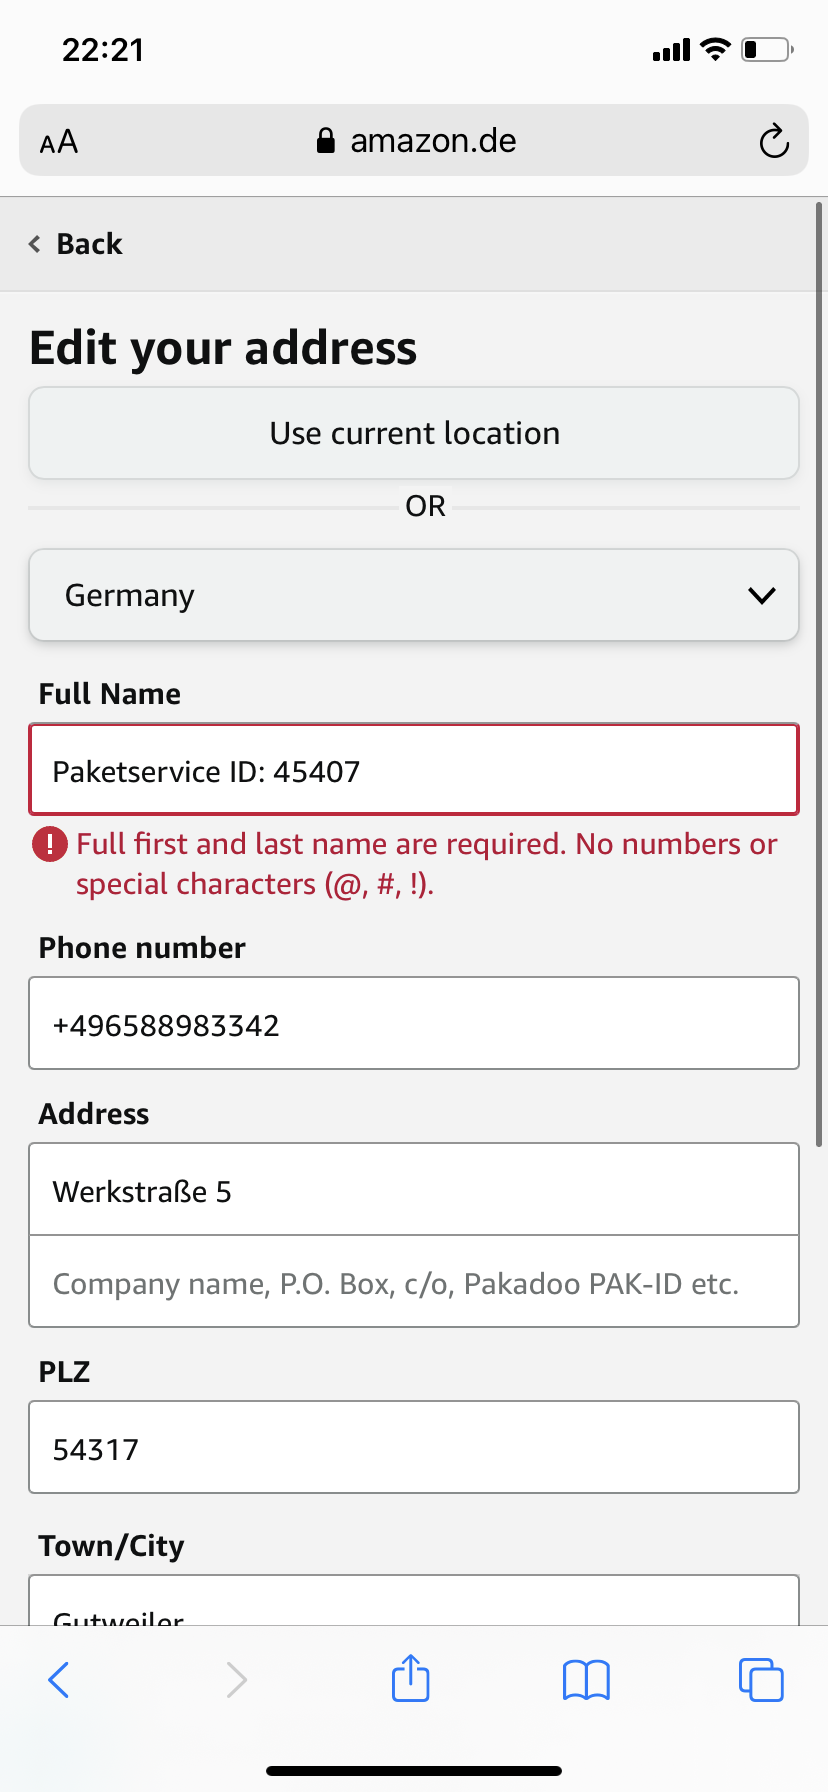Select the Phone number input field
The image size is (828, 1792).
[414, 1023]
